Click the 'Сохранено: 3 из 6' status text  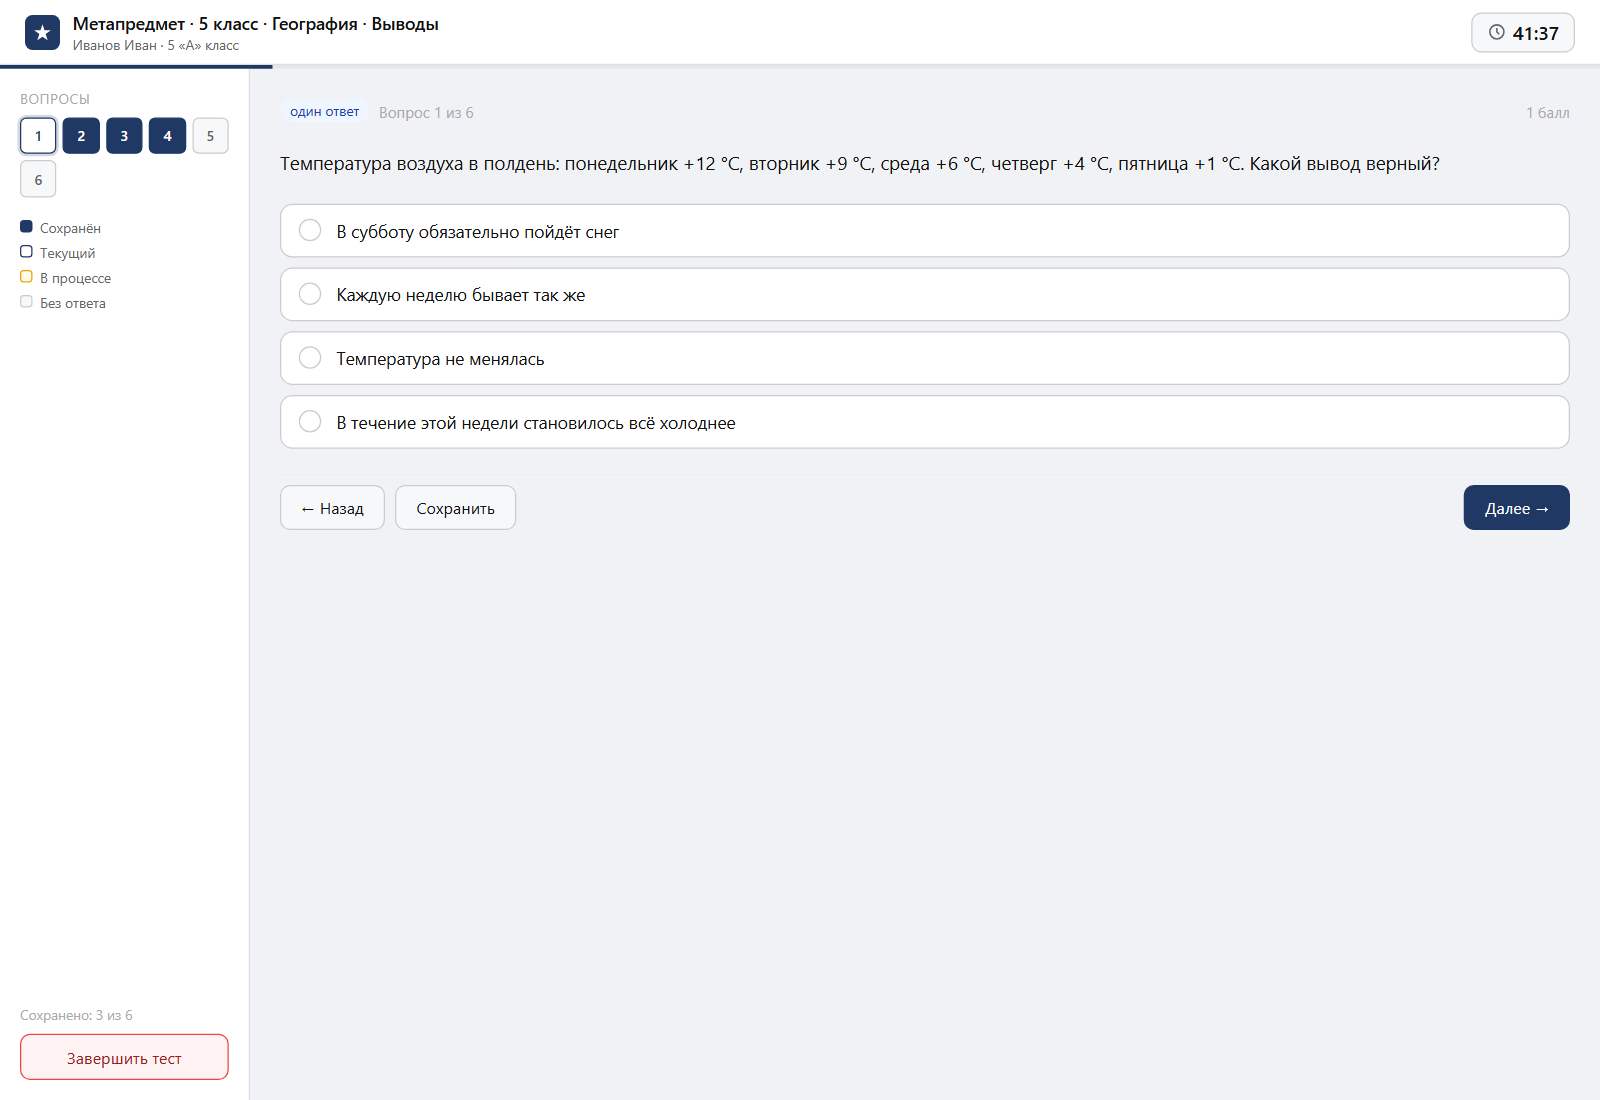76,1015
